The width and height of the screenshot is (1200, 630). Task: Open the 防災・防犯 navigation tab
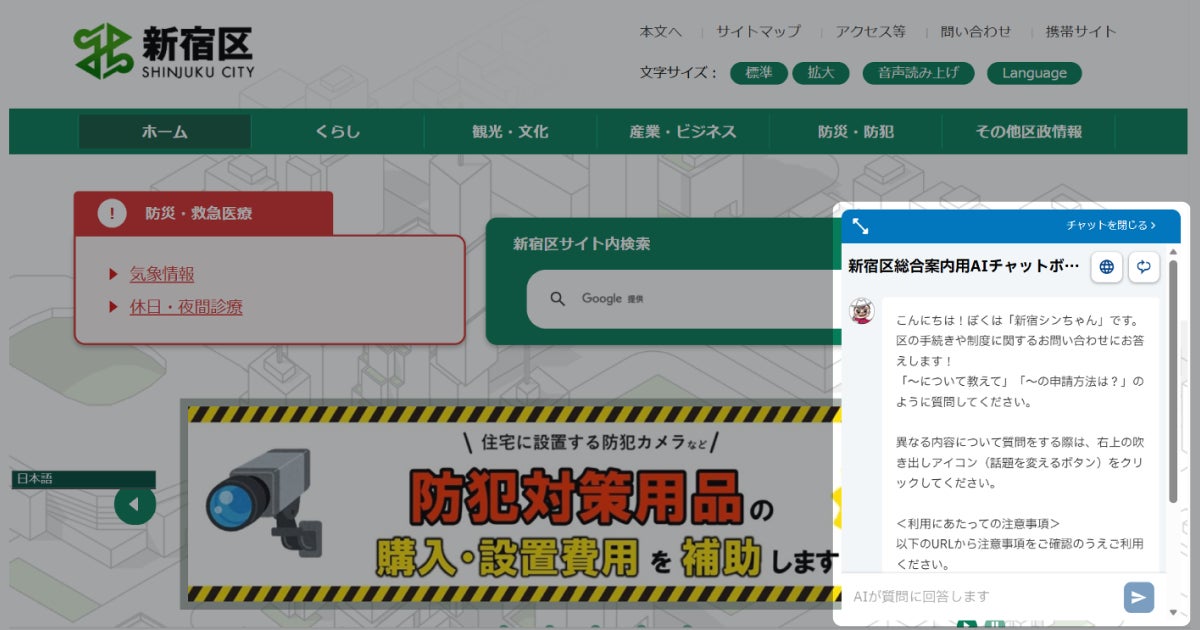(x=856, y=132)
